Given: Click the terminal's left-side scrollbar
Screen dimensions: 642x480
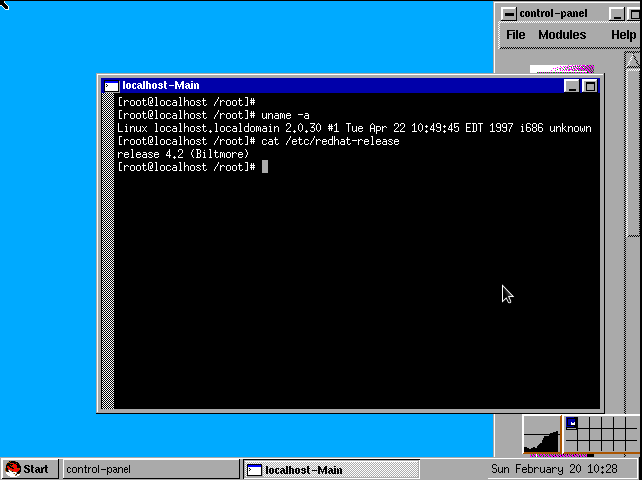Looking at the screenshot, I should point(108,250).
